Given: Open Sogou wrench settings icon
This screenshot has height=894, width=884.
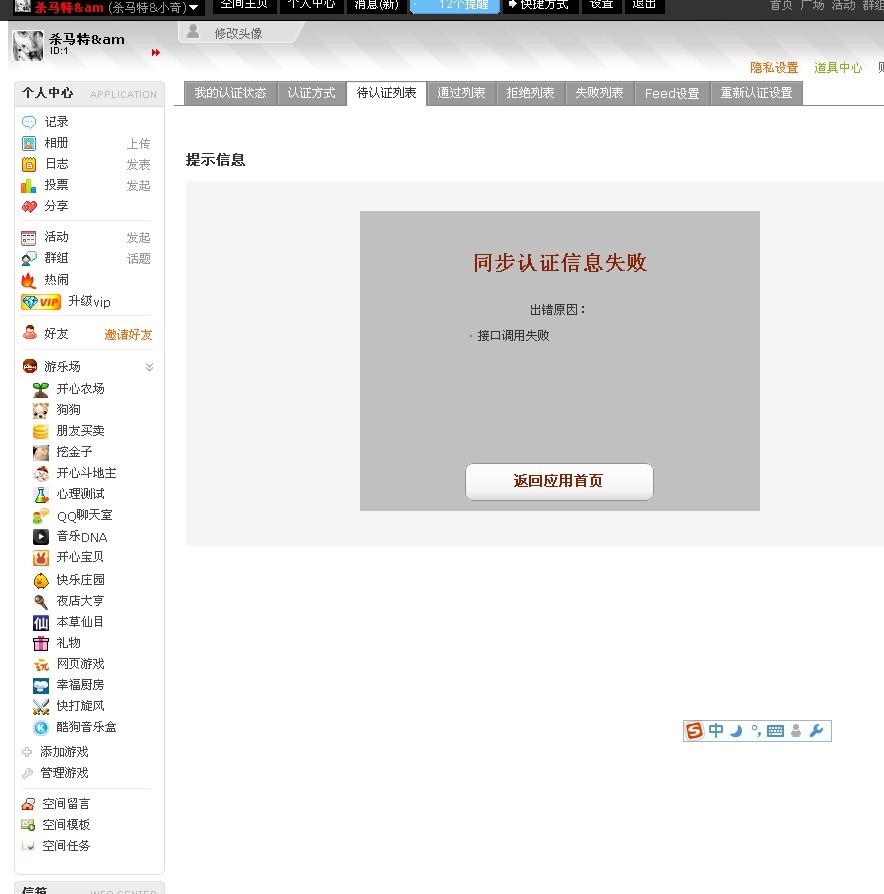Looking at the screenshot, I should point(817,731).
